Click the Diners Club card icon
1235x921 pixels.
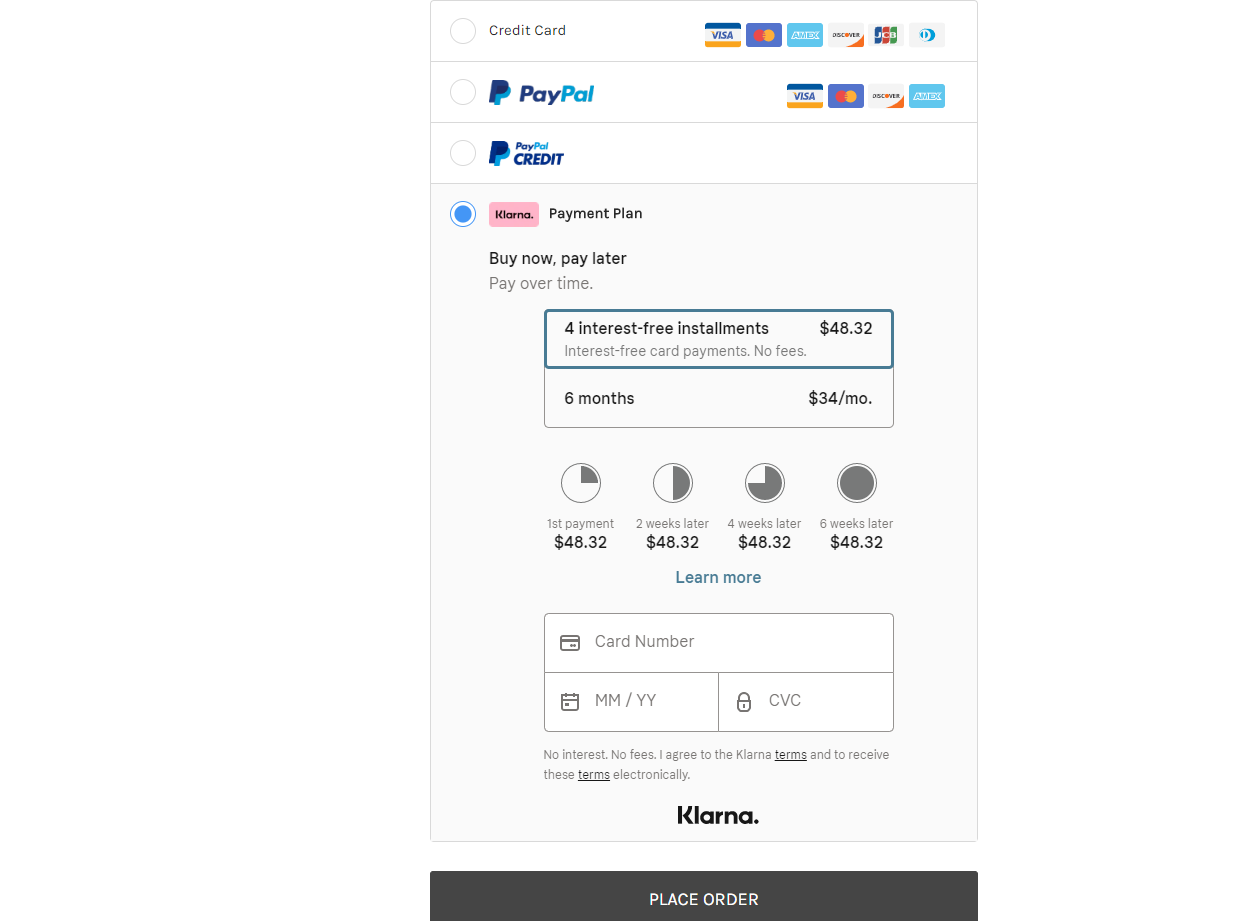927,35
